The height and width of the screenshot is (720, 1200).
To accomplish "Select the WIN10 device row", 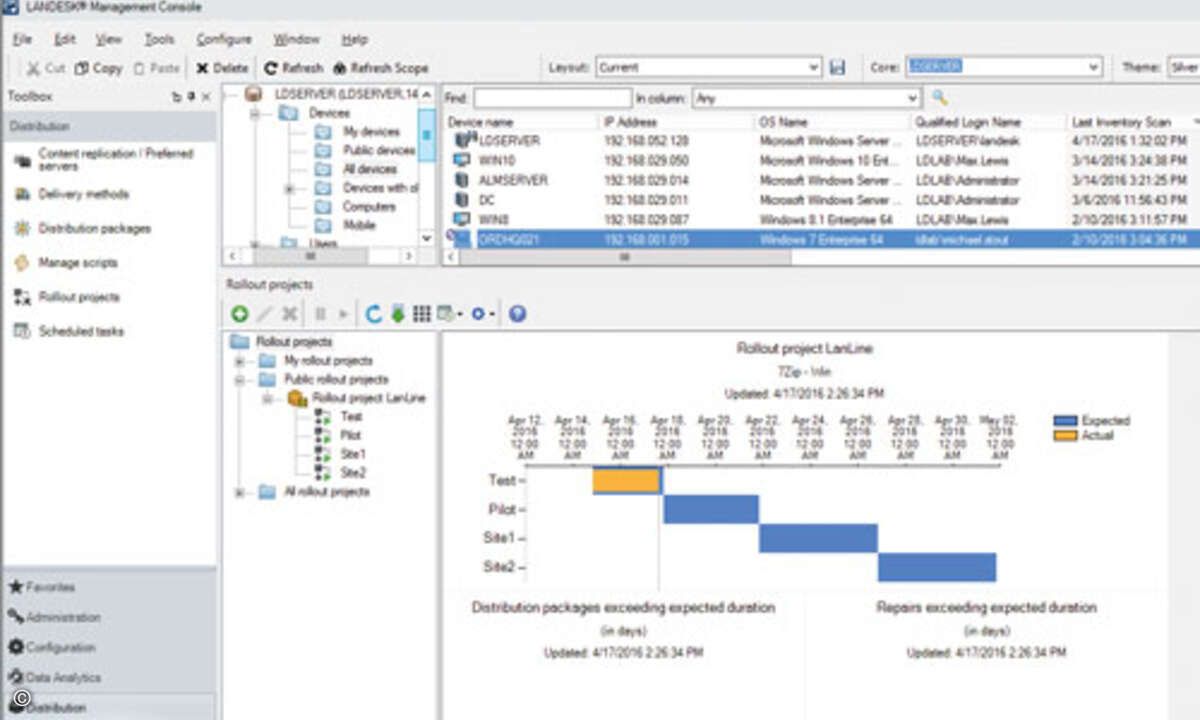I will [x=820, y=160].
